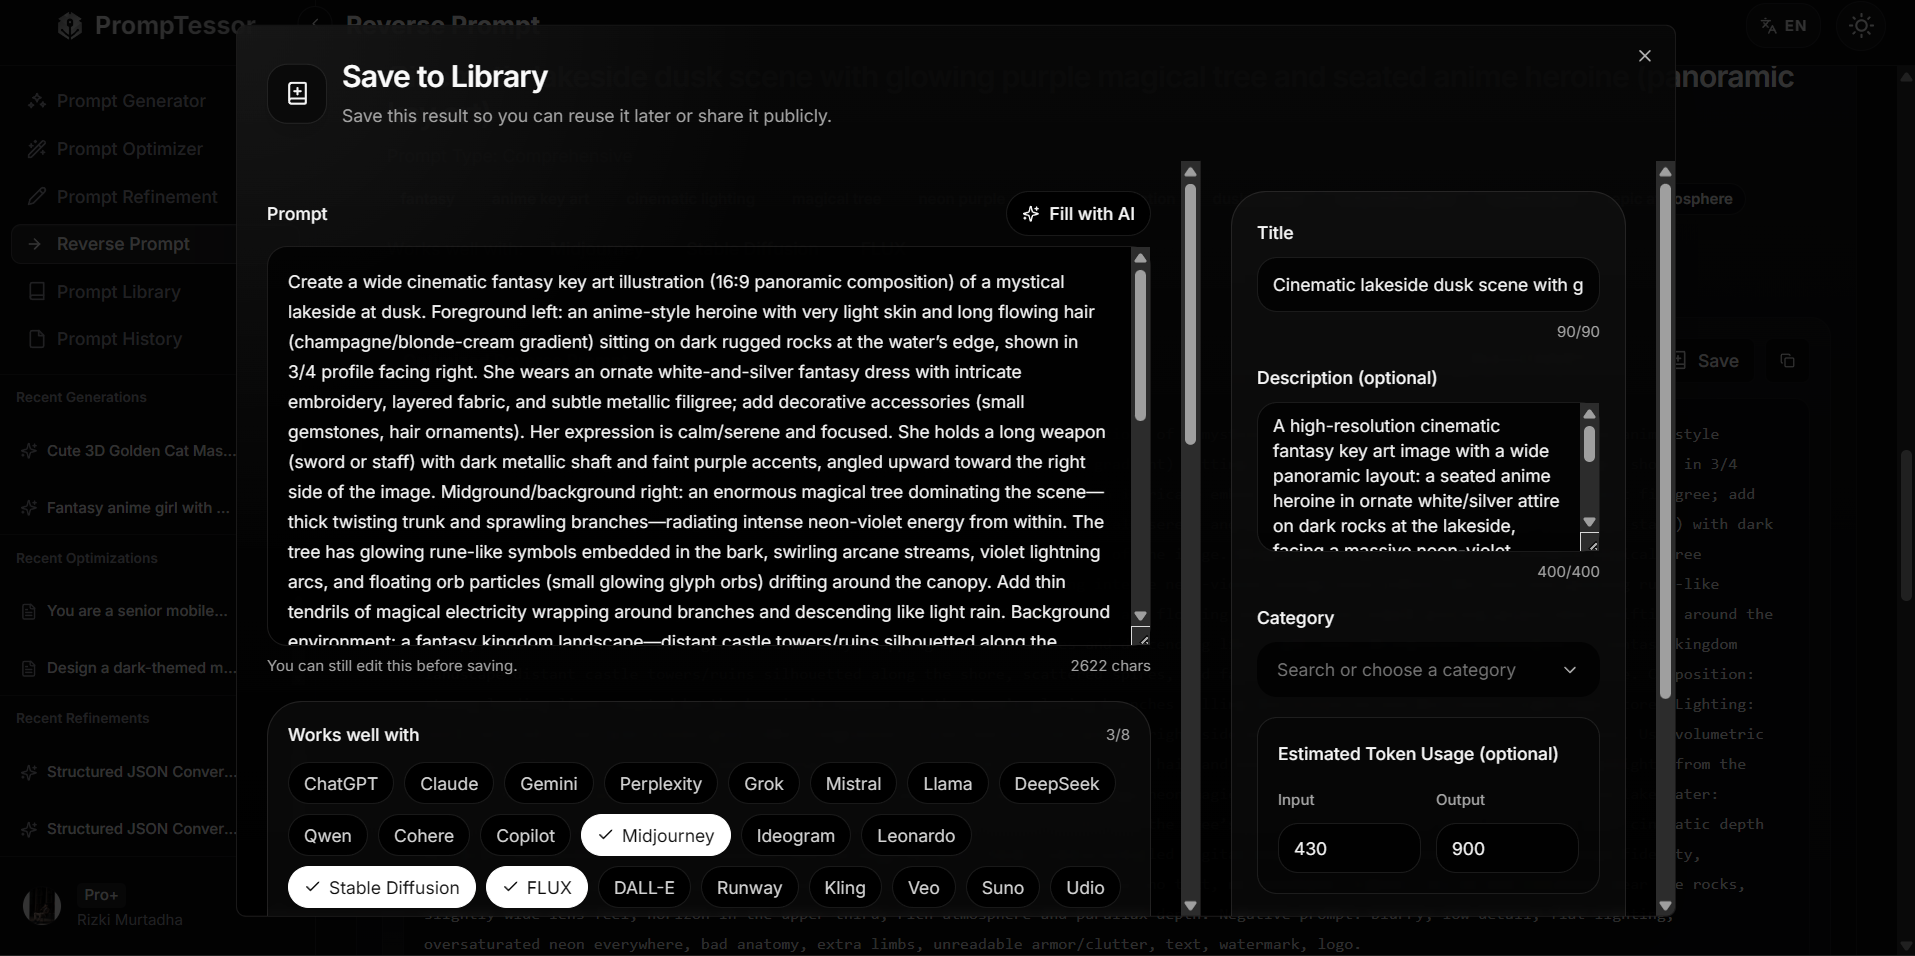Screen dimensions: 1915x956
Task: Open recent generation Cute 3D Golden Cat
Action: click(x=128, y=451)
